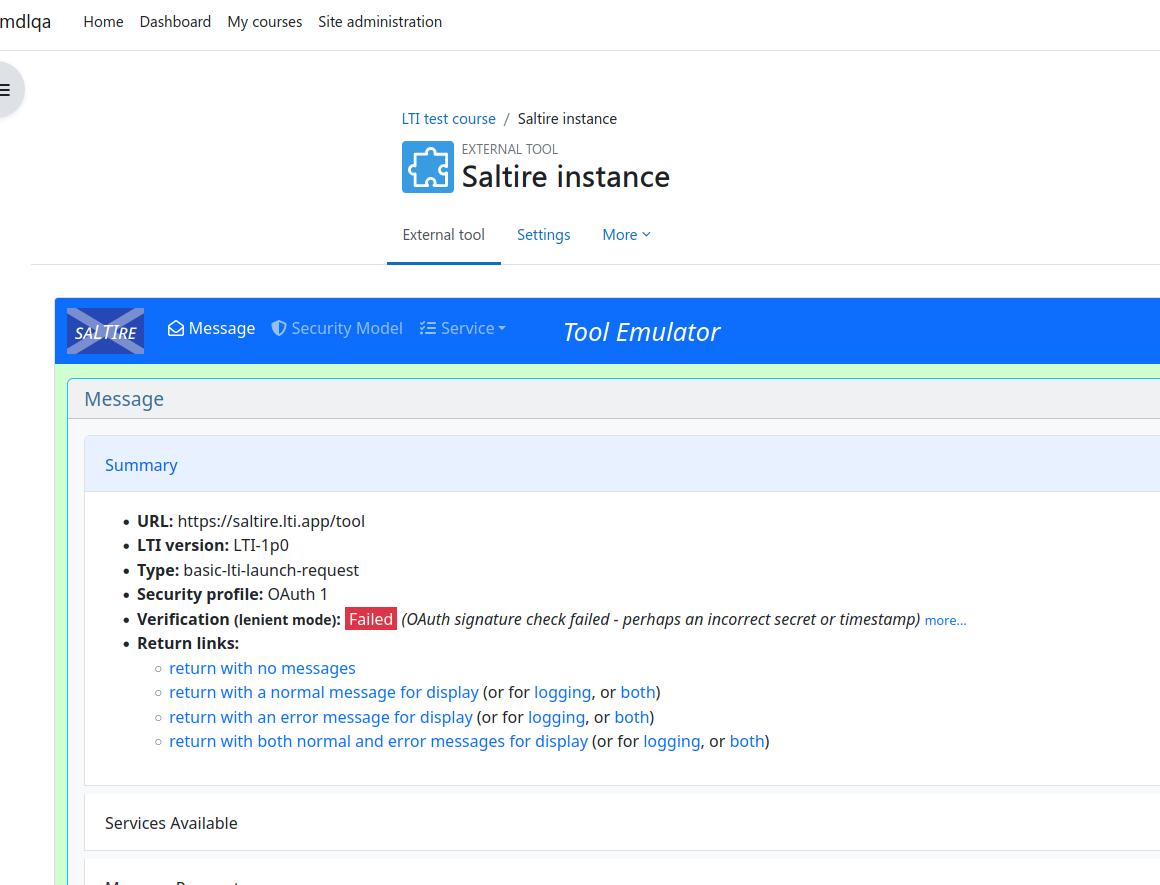The width and height of the screenshot is (1160, 885).
Task: Click return with an error message for display
Action: coord(320,717)
